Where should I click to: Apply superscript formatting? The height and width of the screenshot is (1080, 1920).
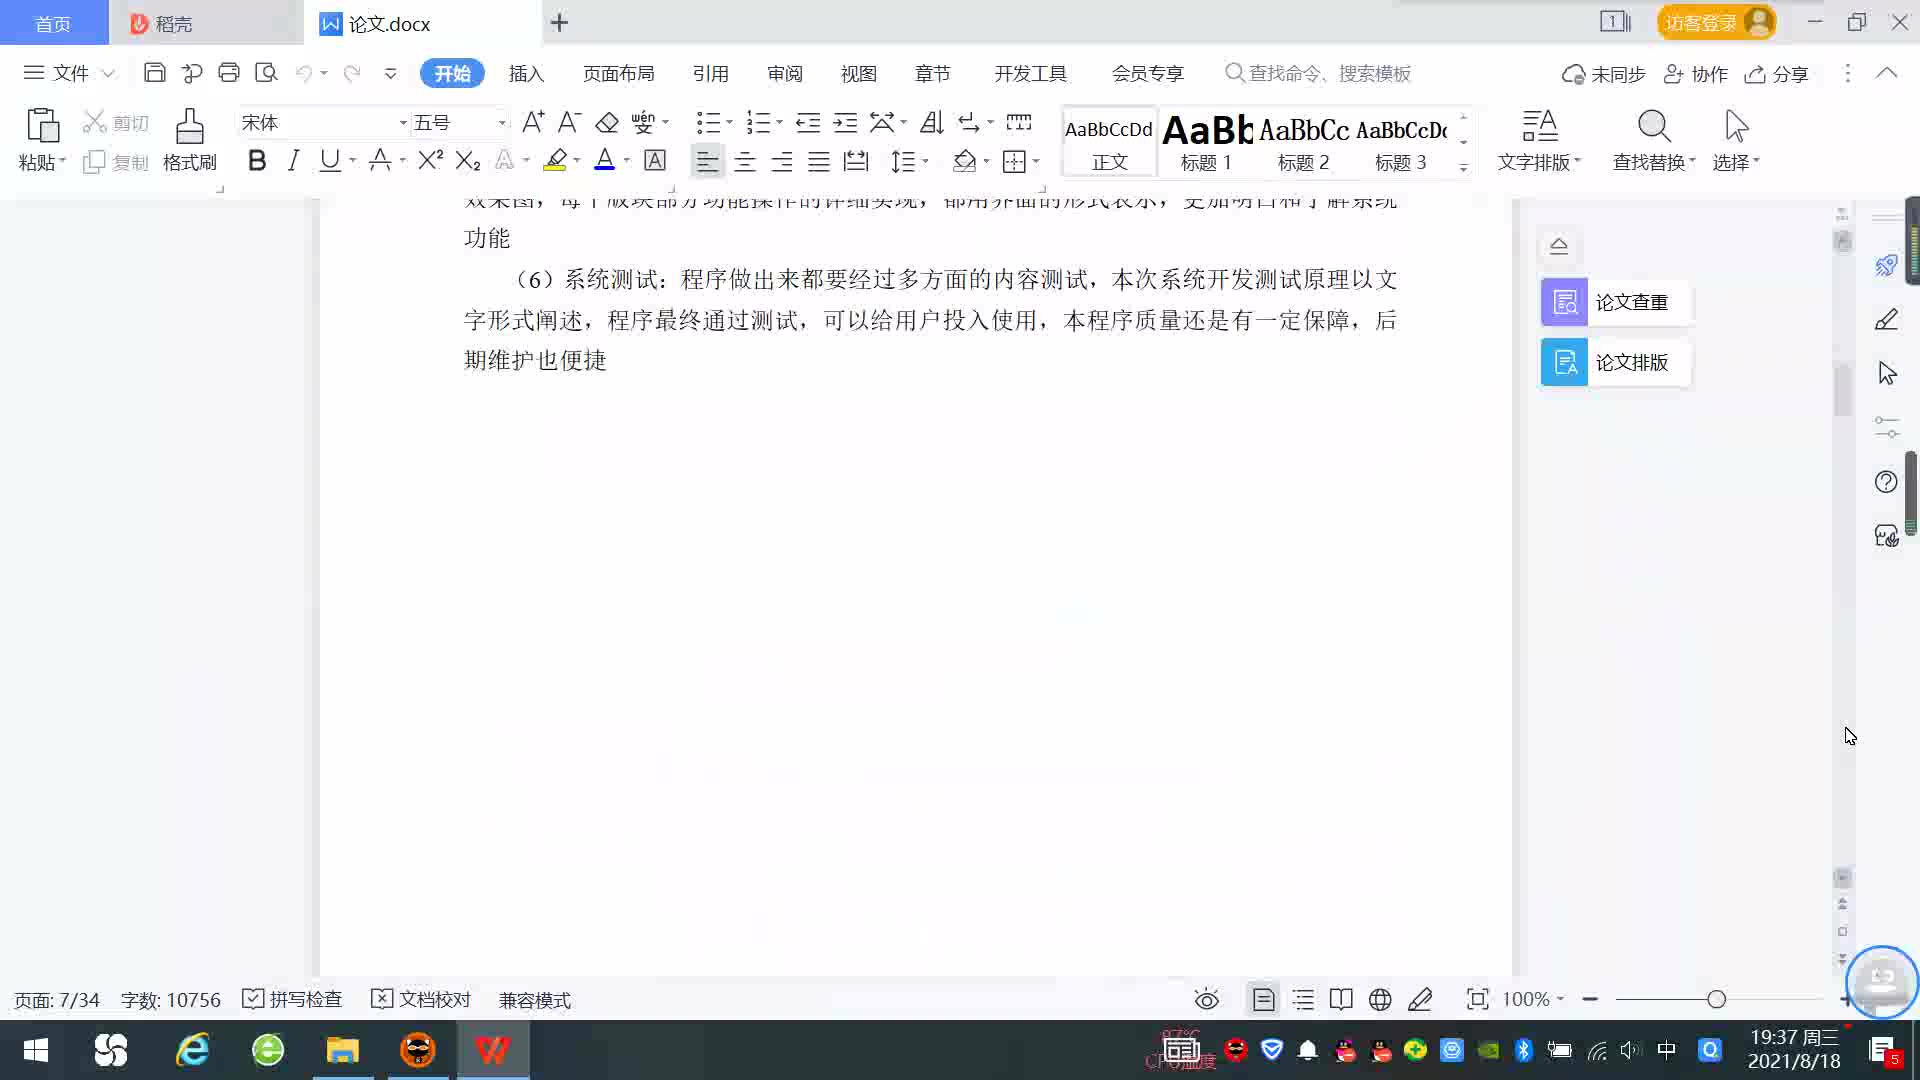click(x=430, y=160)
